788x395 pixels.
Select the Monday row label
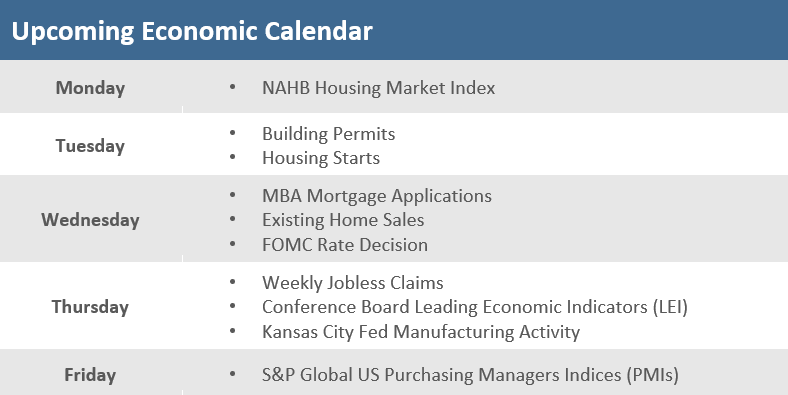click(x=90, y=88)
